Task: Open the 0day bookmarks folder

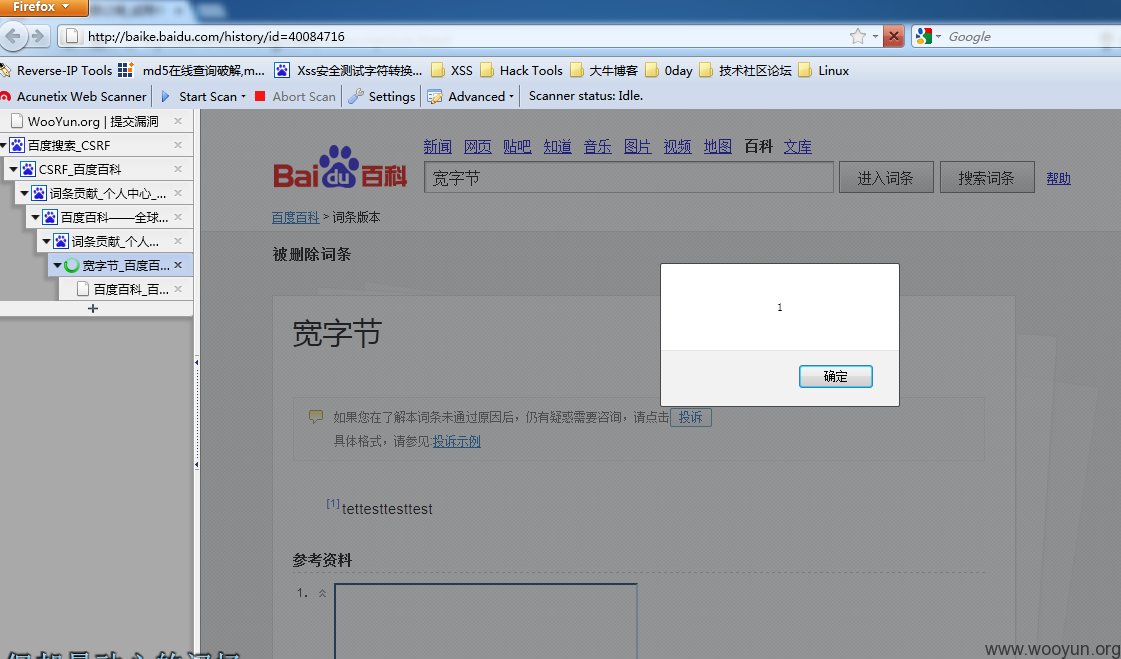Action: click(x=669, y=70)
